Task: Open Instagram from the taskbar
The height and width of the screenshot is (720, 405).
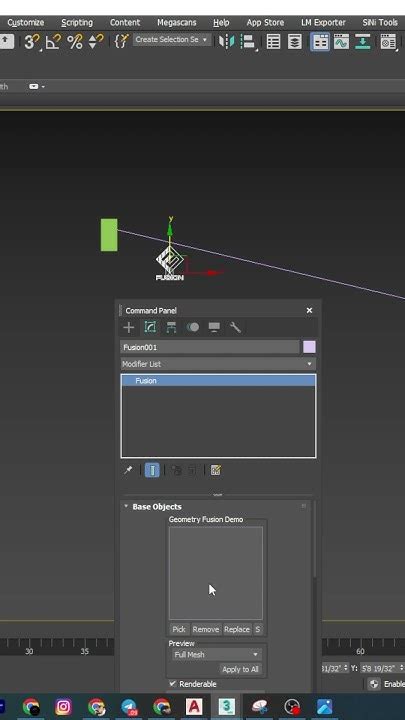Action: tap(63, 707)
